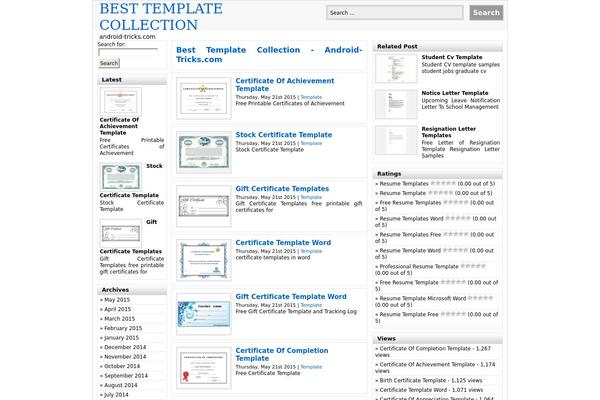The height and width of the screenshot is (400, 600).
Task: Click star rating beside Resume Templates Word
Action: [x=458, y=218]
